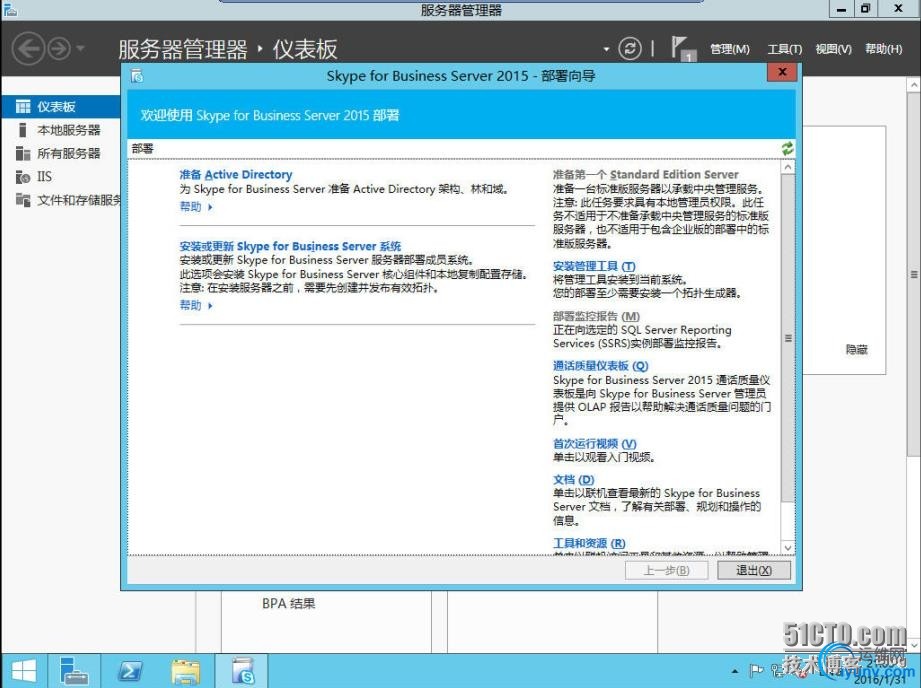Open the 首次运行视频 (V) link
Image resolution: width=921 pixels, height=688 pixels.
594,444
